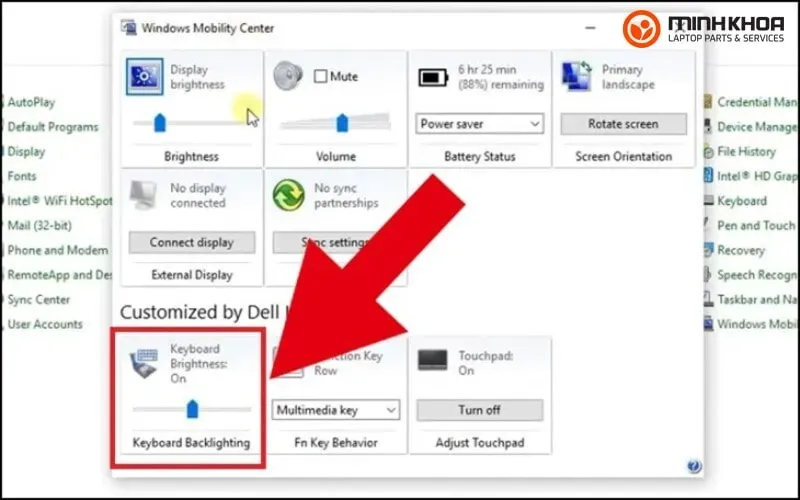This screenshot has height=500, width=800.
Task: Turn off the touchpad
Action: (x=479, y=410)
